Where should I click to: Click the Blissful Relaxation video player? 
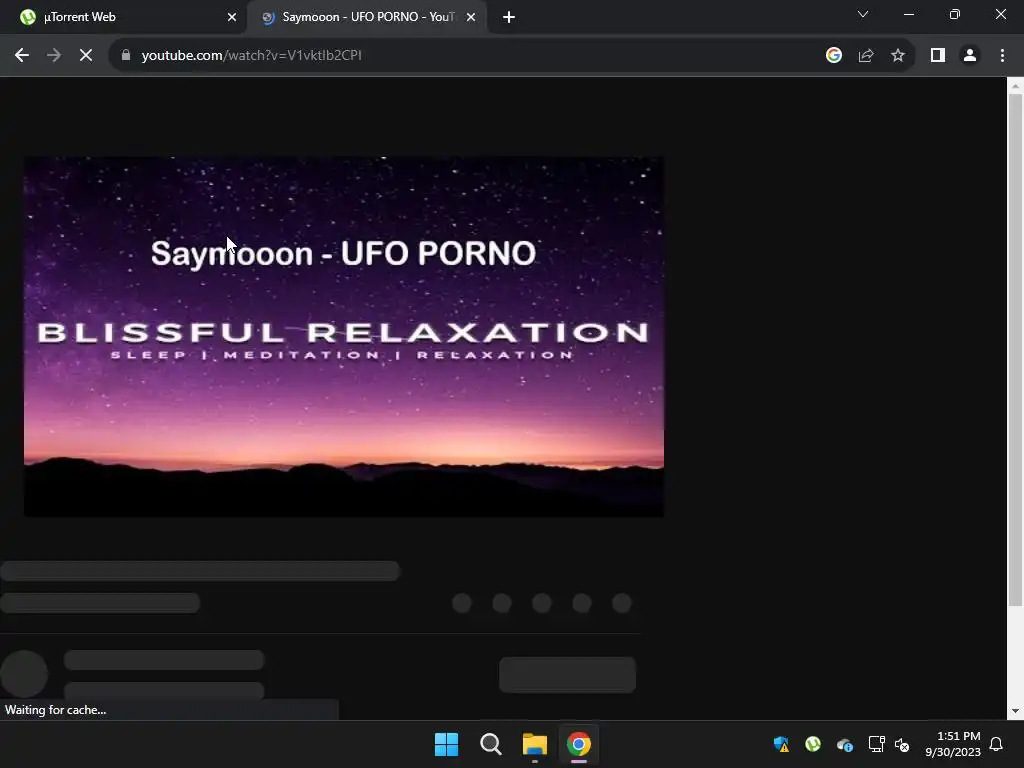(x=344, y=336)
